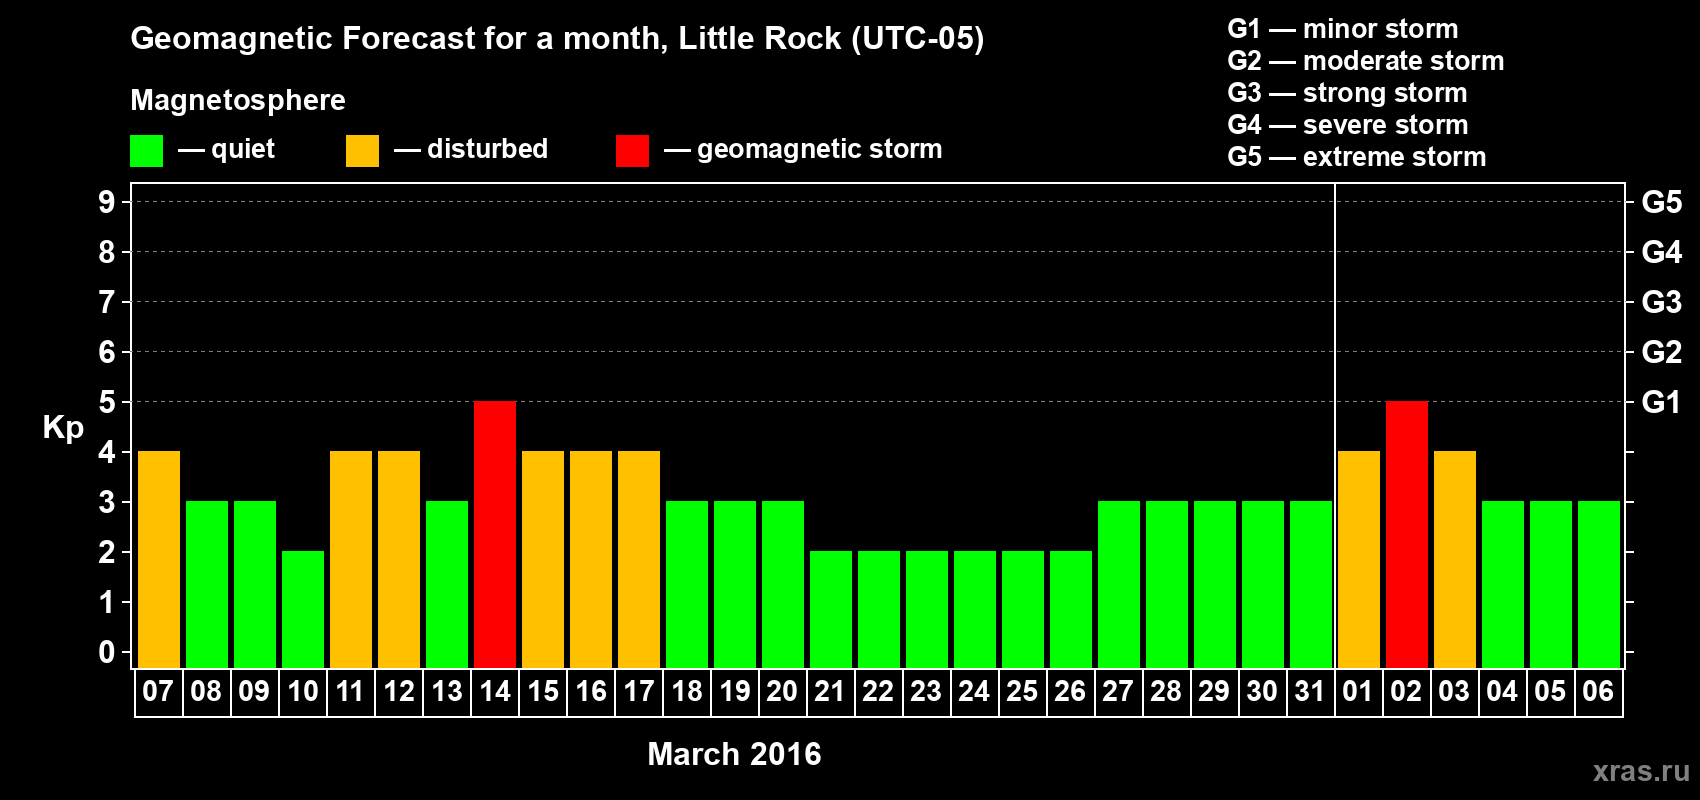
Task: Click the 'G5 — extreme storm' legend line
Action: pos(1357,157)
